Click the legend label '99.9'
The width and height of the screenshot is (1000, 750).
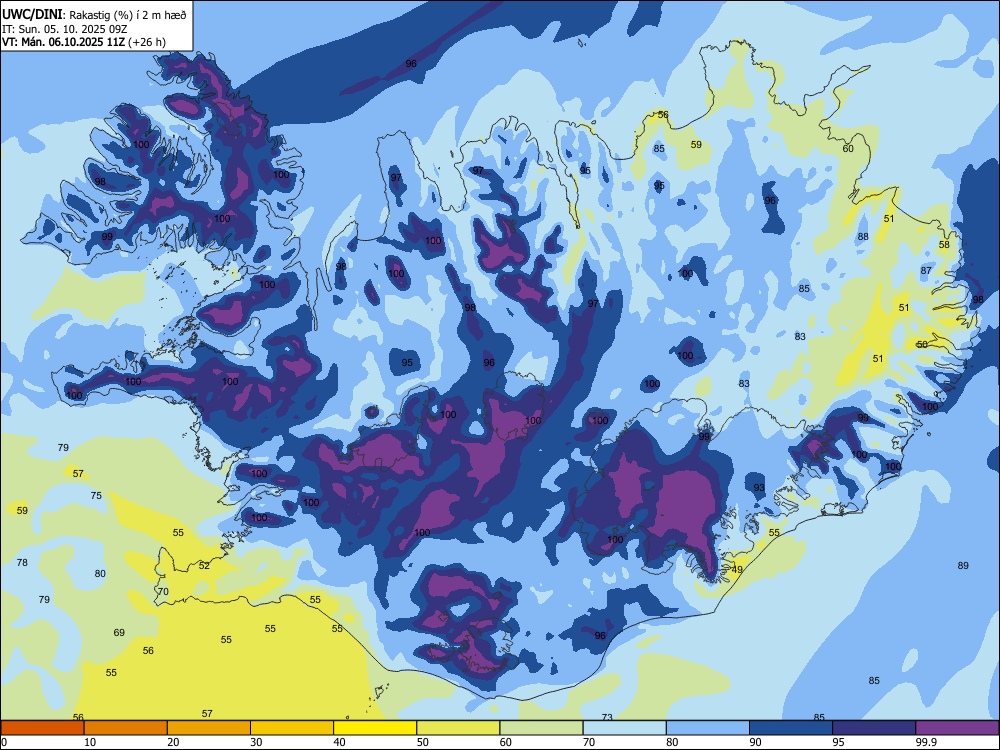(925, 742)
